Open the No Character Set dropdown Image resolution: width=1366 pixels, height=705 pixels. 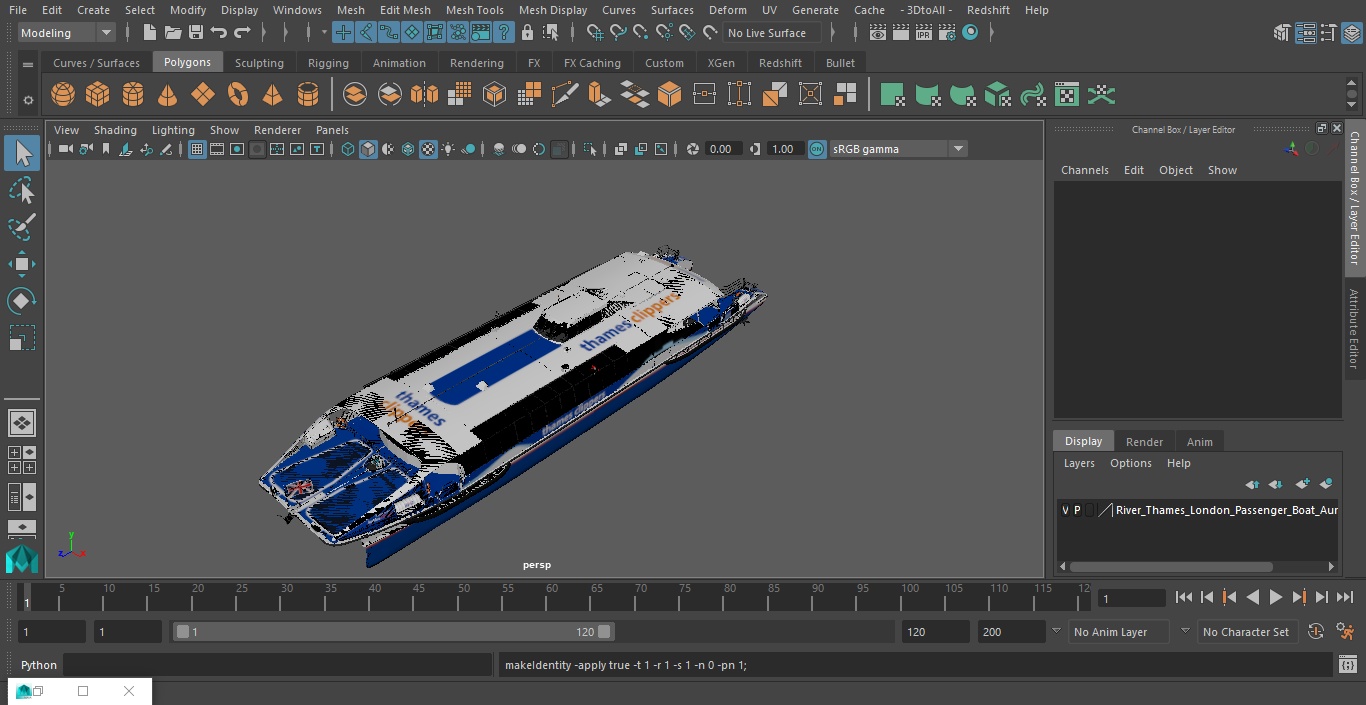(1247, 632)
